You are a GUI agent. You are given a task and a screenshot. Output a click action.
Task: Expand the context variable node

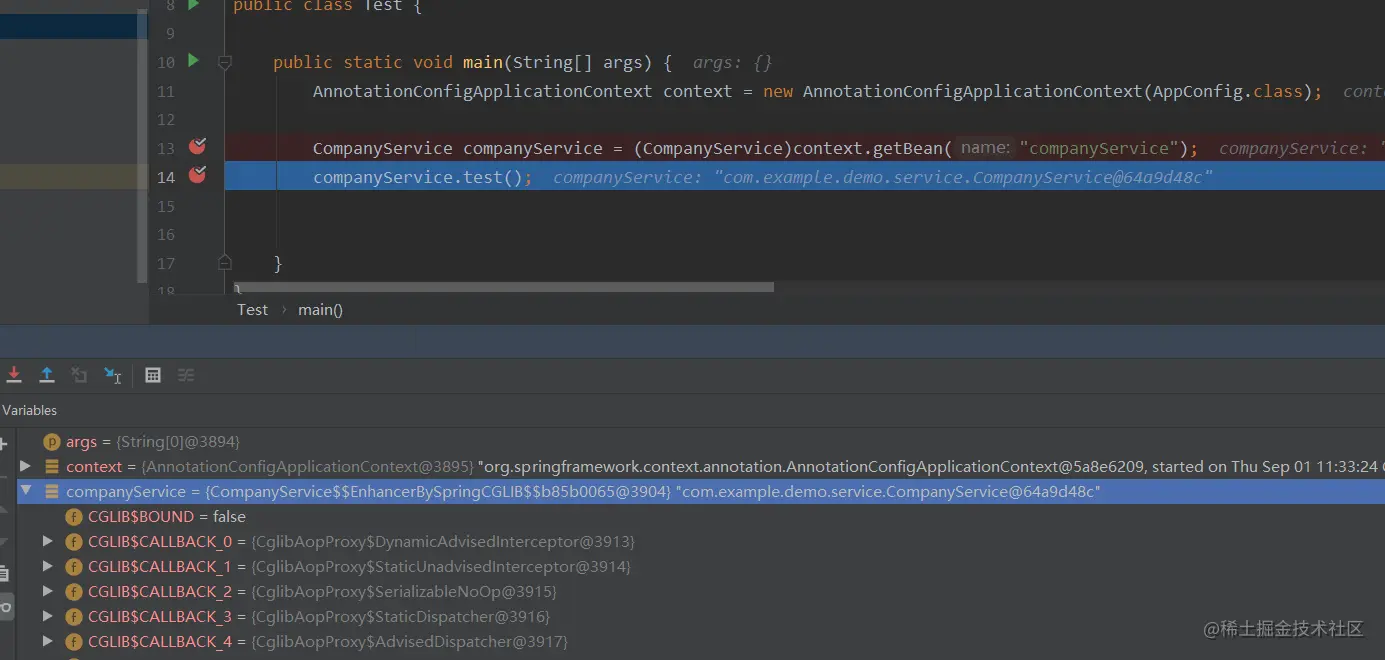26,466
